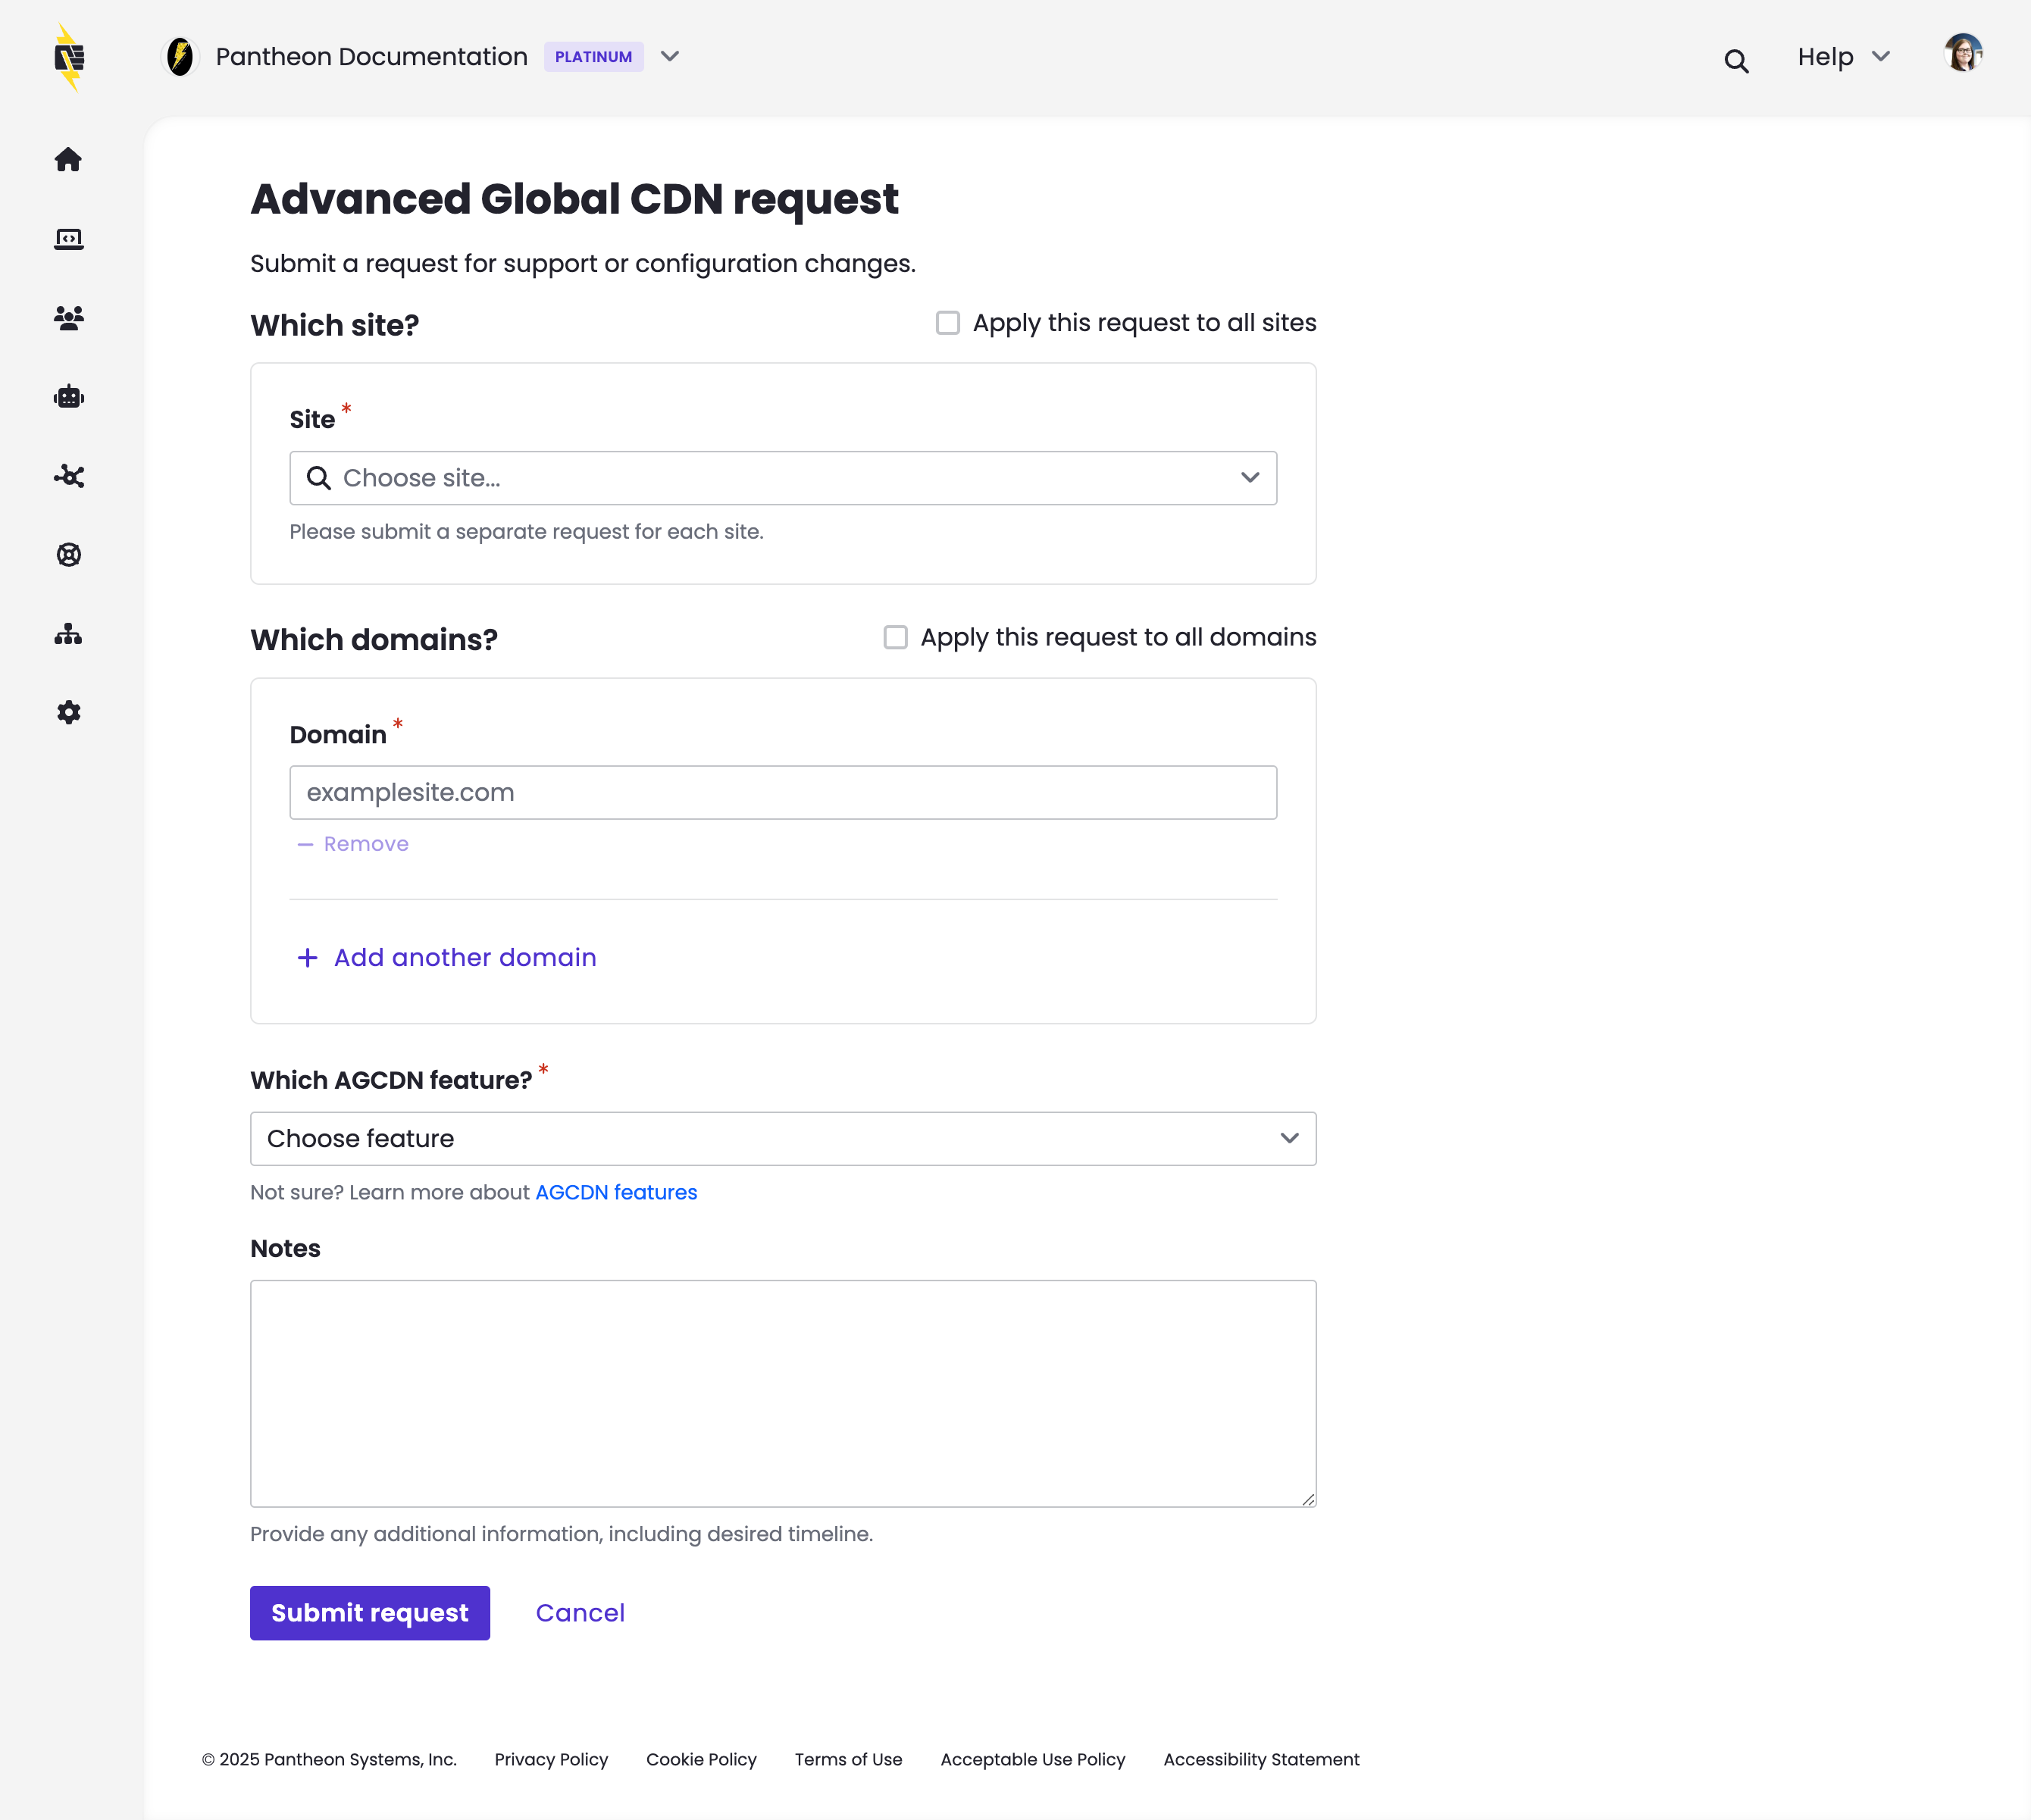Open workspace settings gear icon
The height and width of the screenshot is (1820, 2031).
68,712
